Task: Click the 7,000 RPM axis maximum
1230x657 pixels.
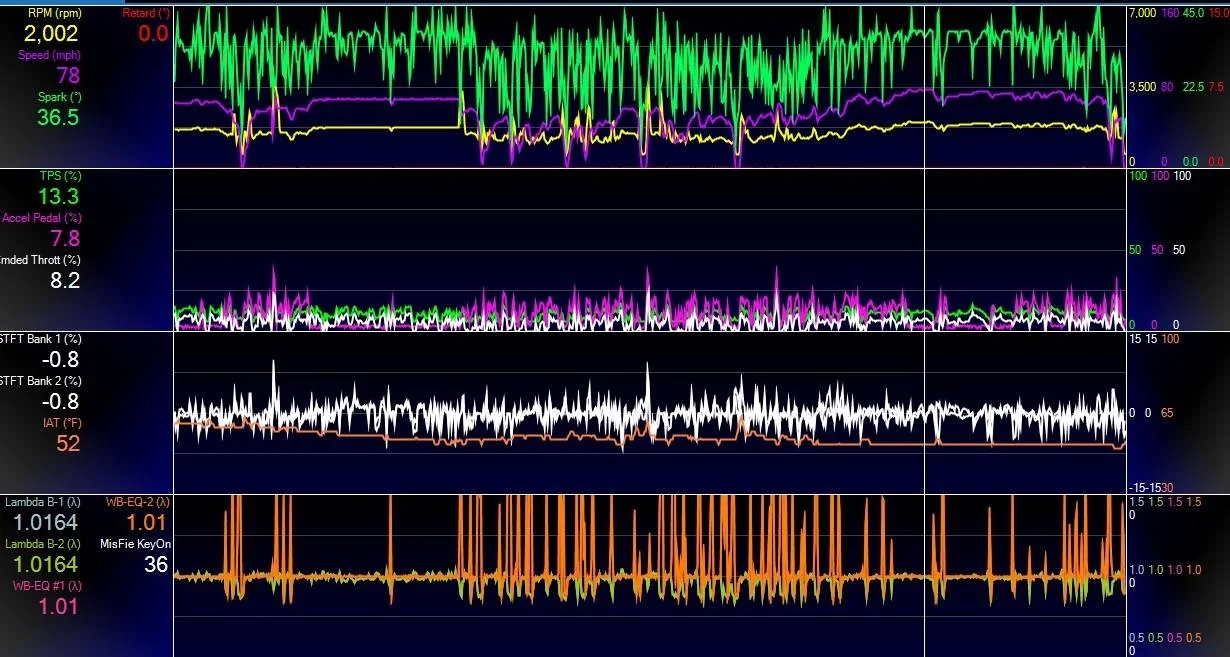Action: (1141, 13)
